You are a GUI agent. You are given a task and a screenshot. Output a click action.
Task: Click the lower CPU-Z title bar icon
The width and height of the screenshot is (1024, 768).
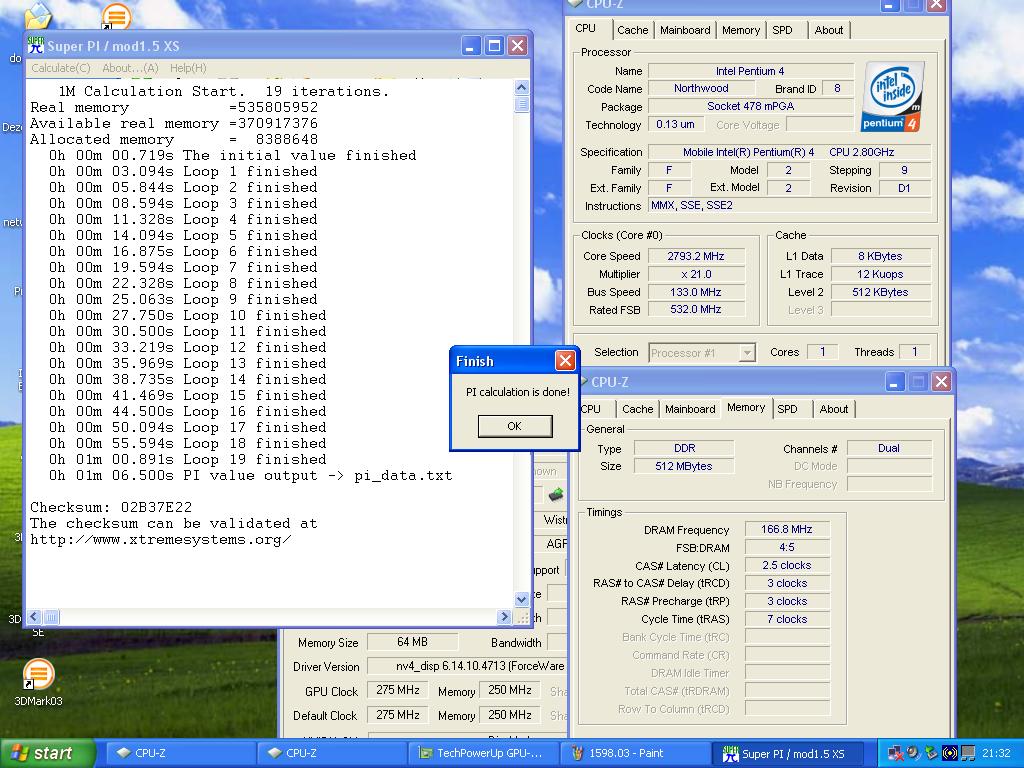584,381
